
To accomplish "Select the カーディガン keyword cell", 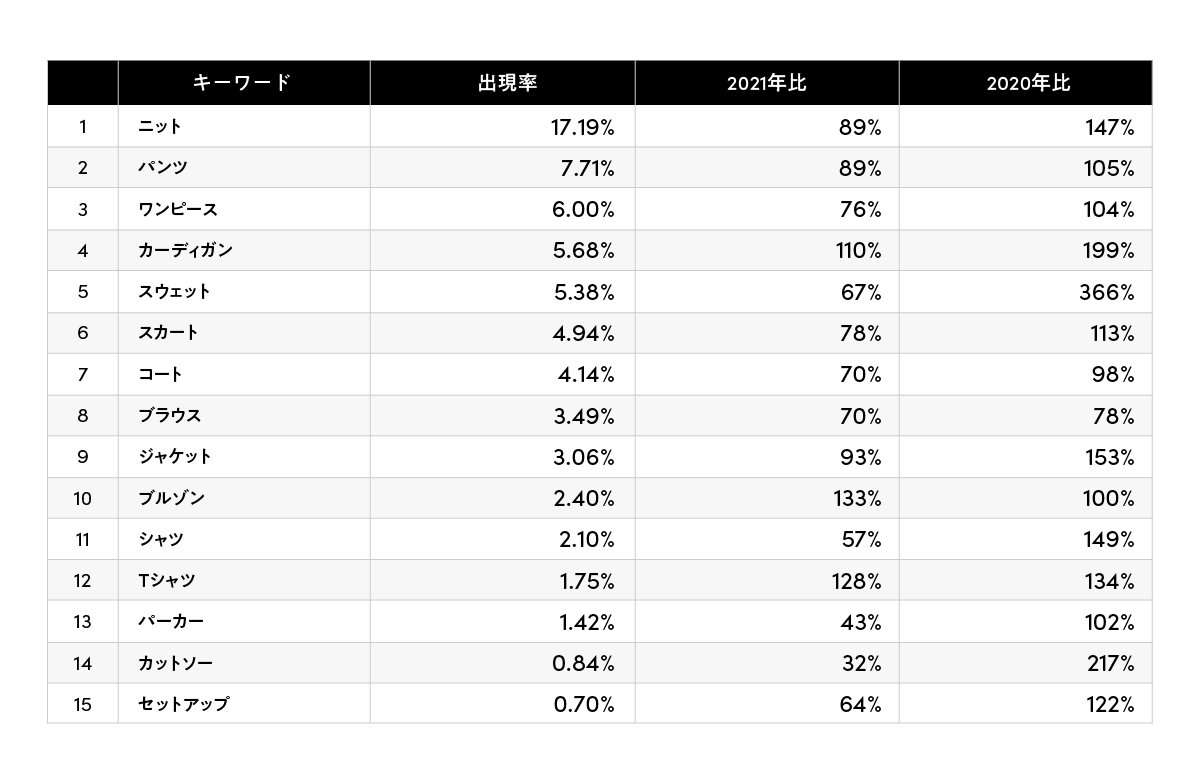I will coord(186,251).
